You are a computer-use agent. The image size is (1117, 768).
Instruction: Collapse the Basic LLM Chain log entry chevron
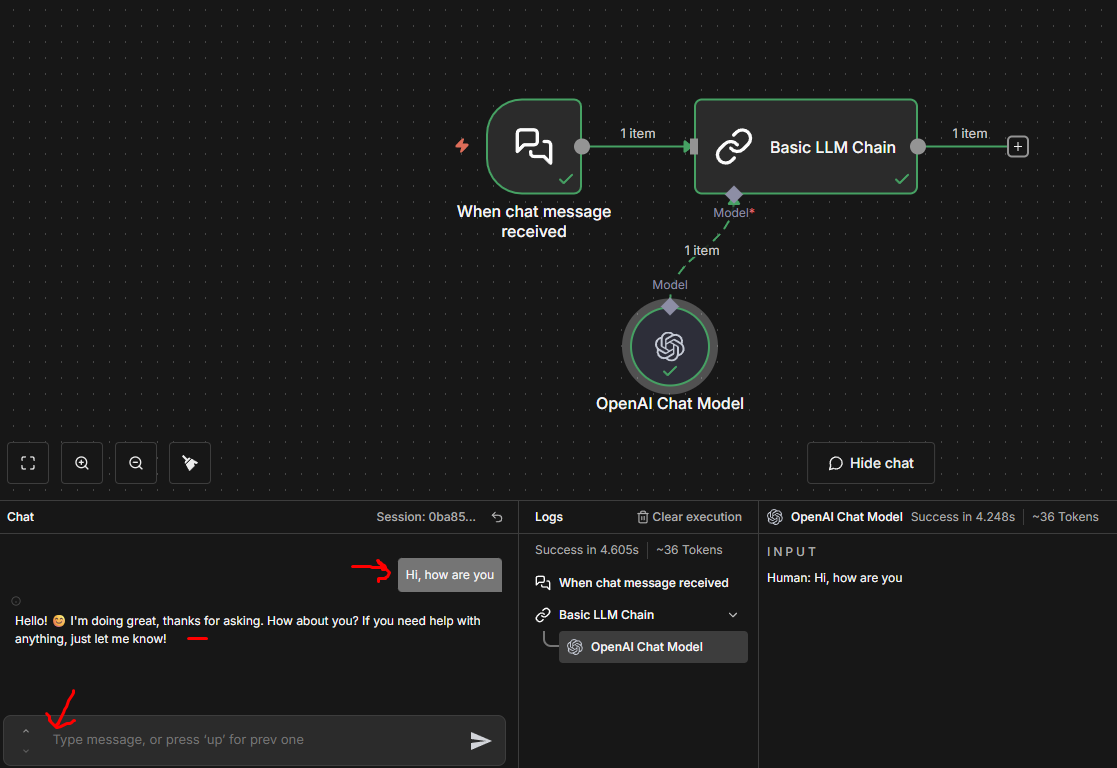(x=733, y=614)
